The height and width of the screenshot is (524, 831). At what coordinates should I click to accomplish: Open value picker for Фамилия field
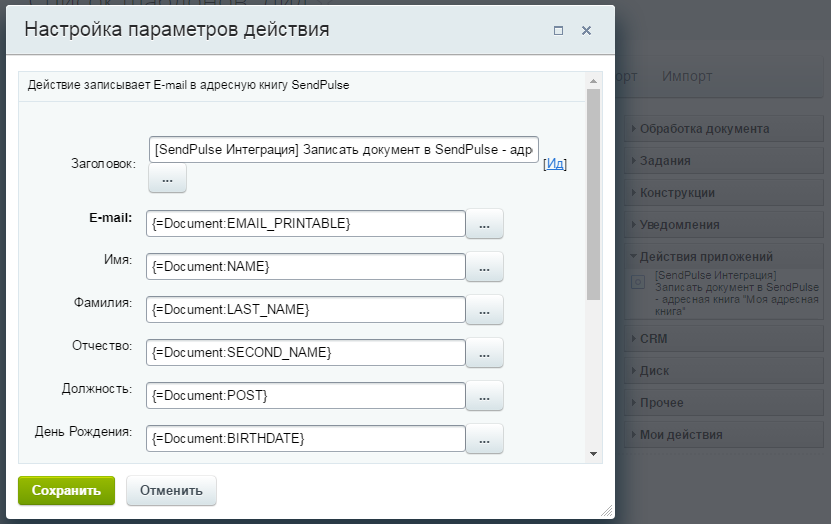tap(484, 310)
